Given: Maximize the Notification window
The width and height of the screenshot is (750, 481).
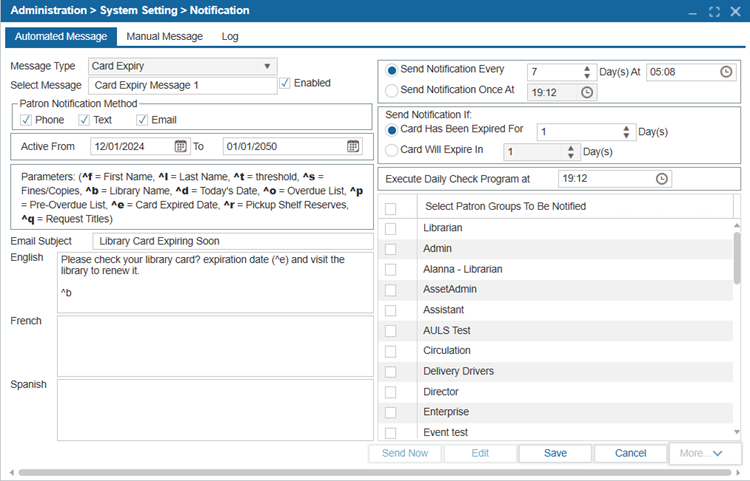Looking at the screenshot, I should tap(714, 11).
